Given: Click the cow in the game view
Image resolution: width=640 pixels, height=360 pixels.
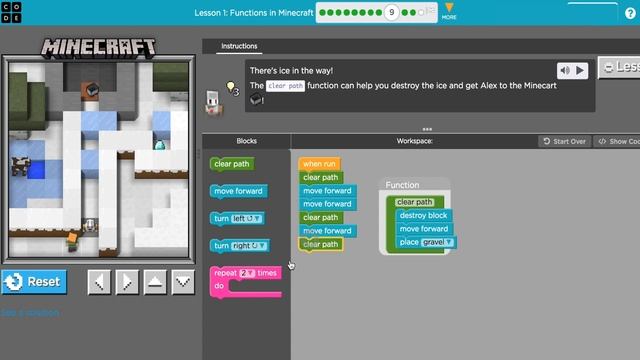Looking at the screenshot, I should 20,166.
